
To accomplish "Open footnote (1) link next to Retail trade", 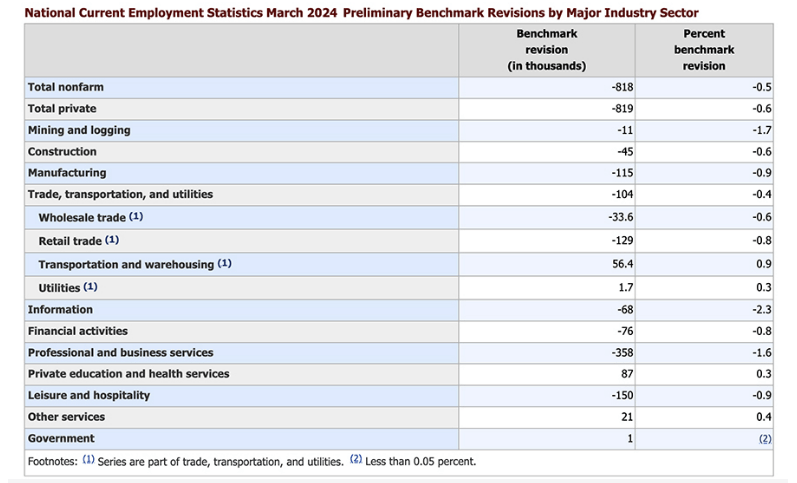I will (112, 240).
